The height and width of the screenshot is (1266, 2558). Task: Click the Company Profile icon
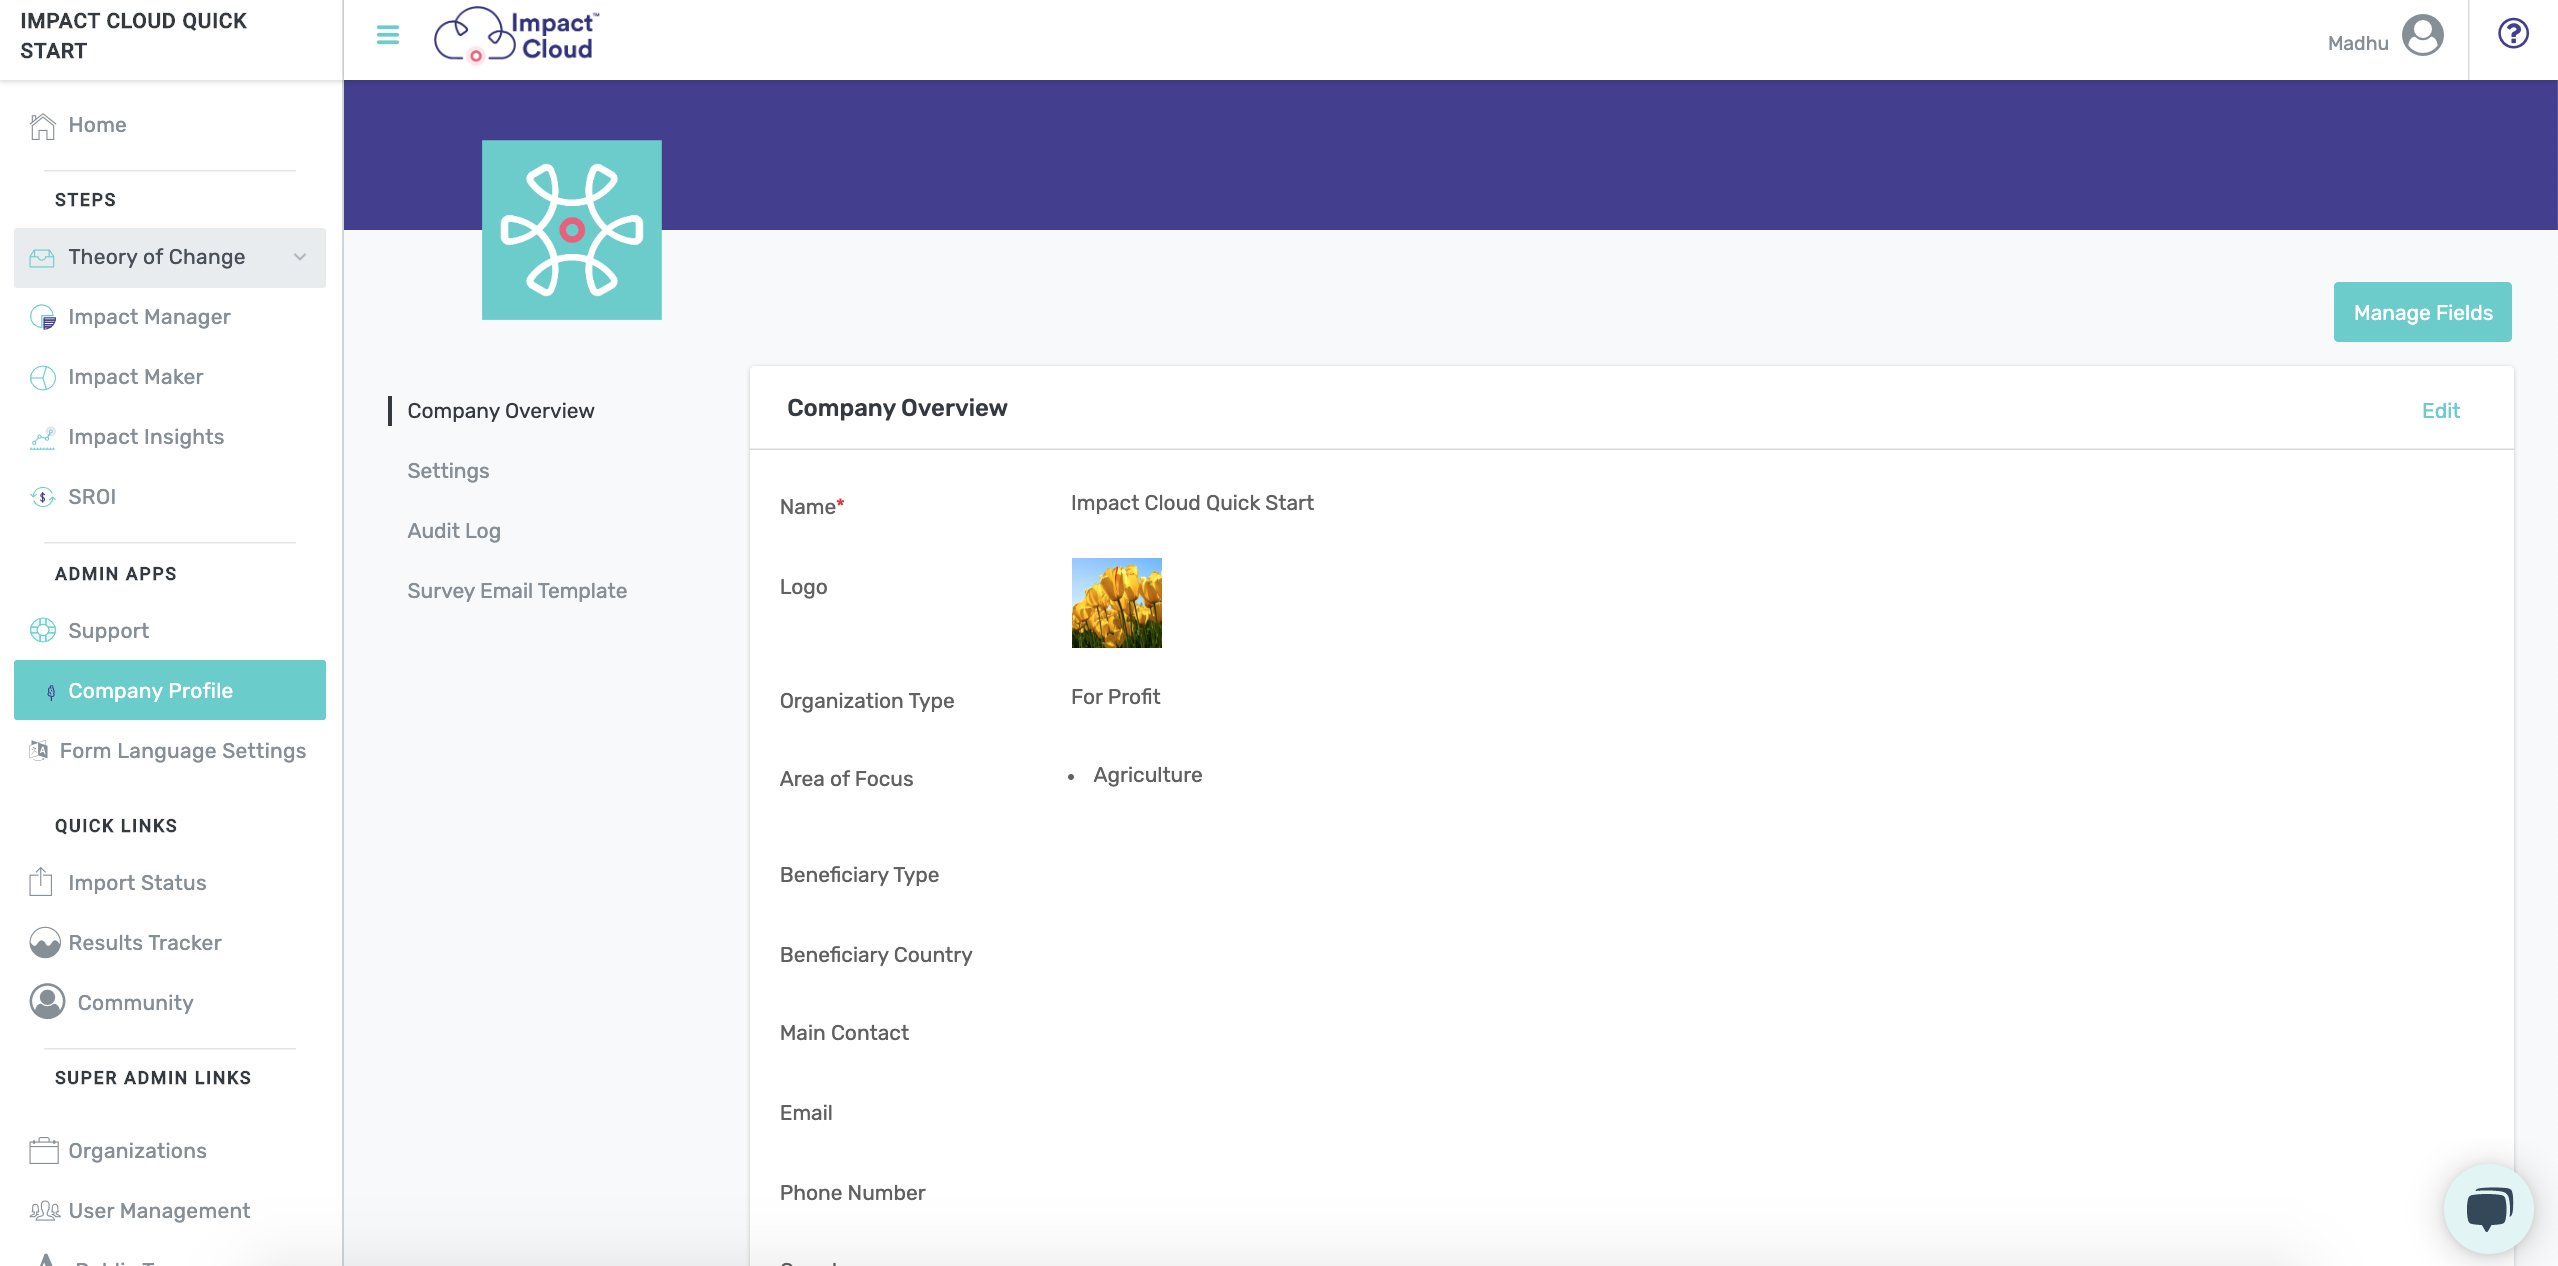click(51, 692)
